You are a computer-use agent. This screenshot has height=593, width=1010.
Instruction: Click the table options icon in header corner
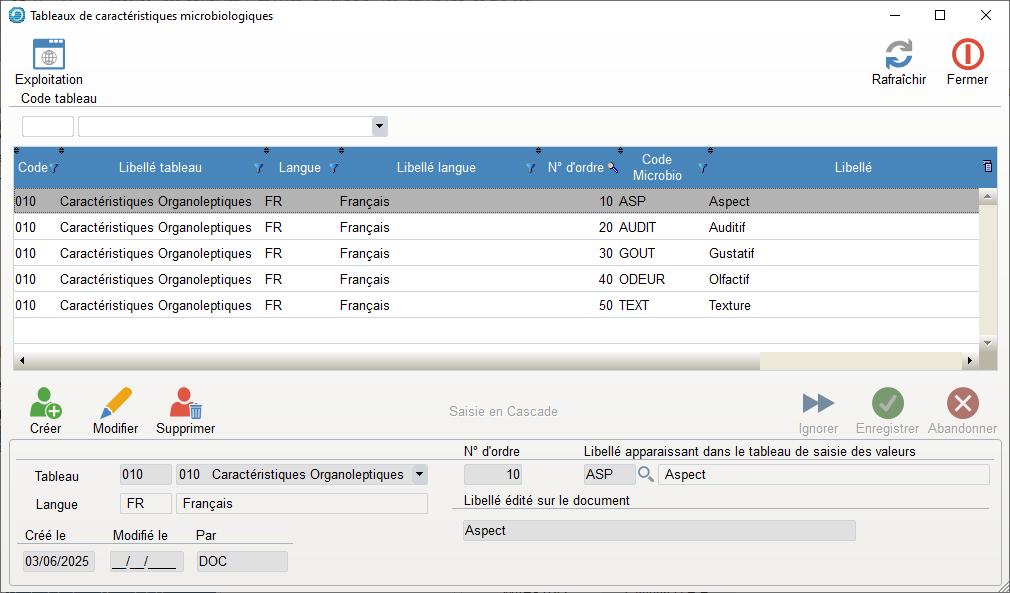coord(988,166)
